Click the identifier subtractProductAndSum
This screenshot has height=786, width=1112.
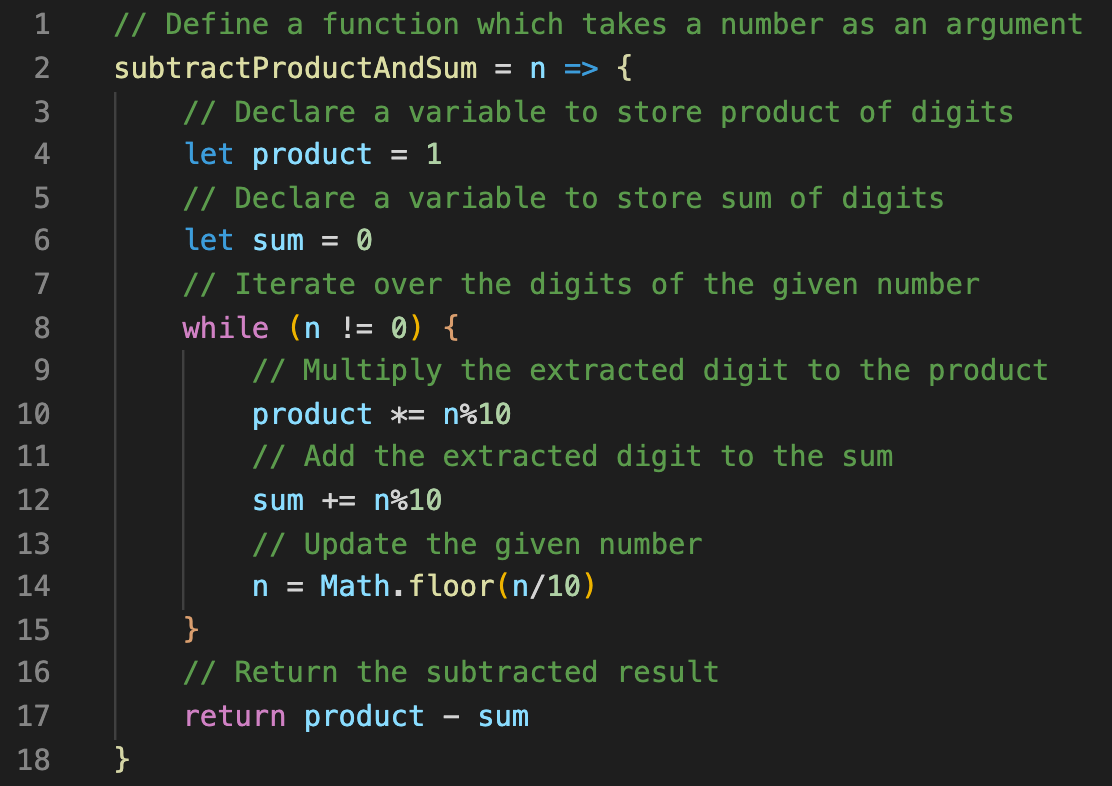[296, 68]
